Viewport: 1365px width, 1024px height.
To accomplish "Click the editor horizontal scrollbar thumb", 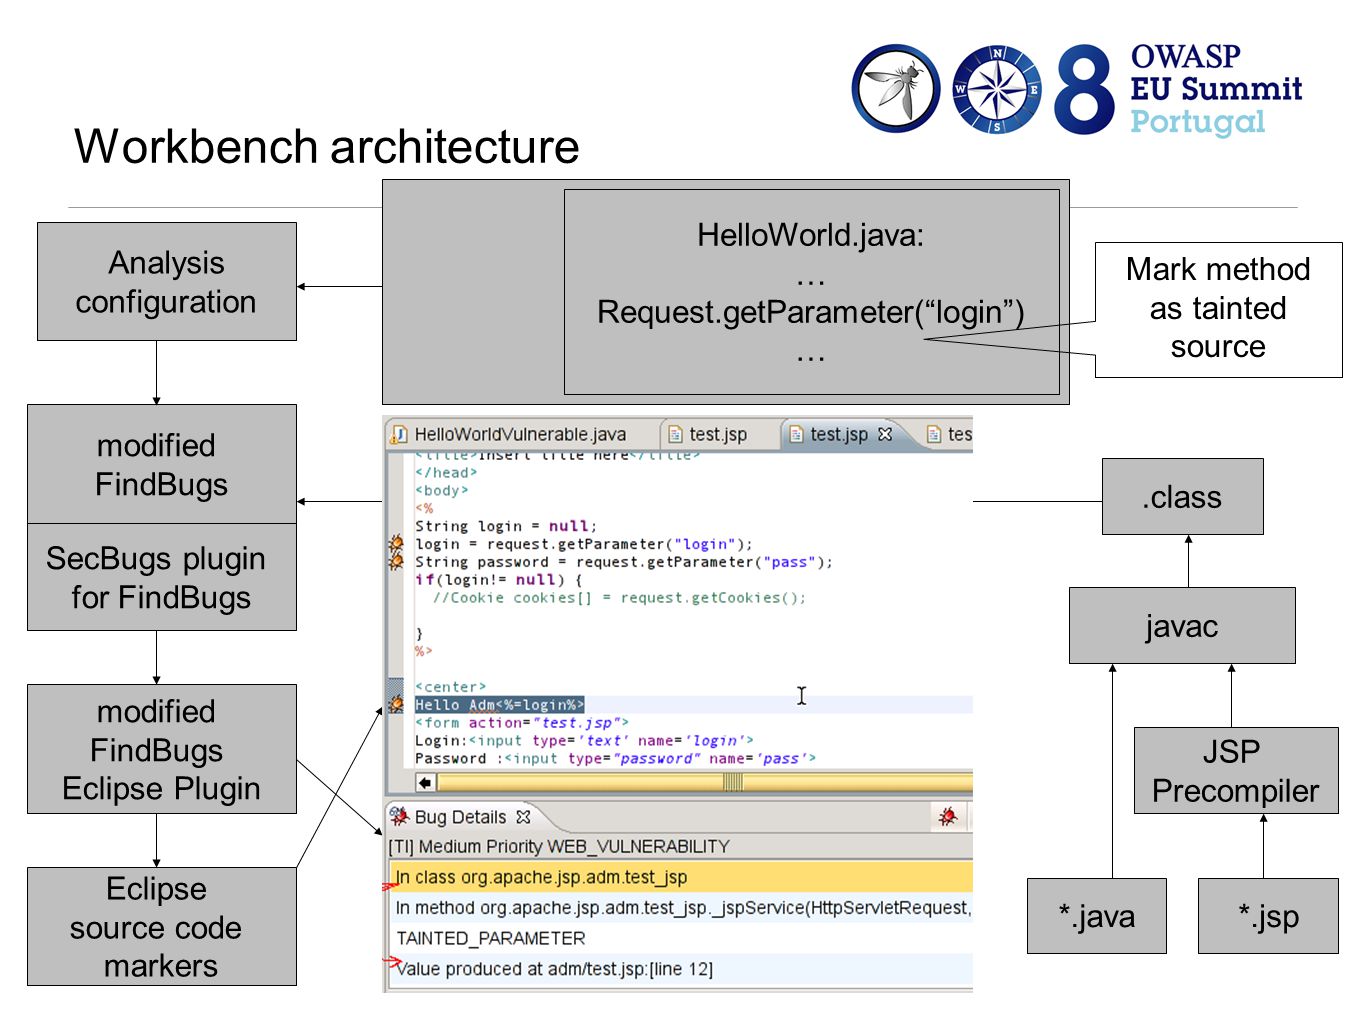I will [733, 783].
